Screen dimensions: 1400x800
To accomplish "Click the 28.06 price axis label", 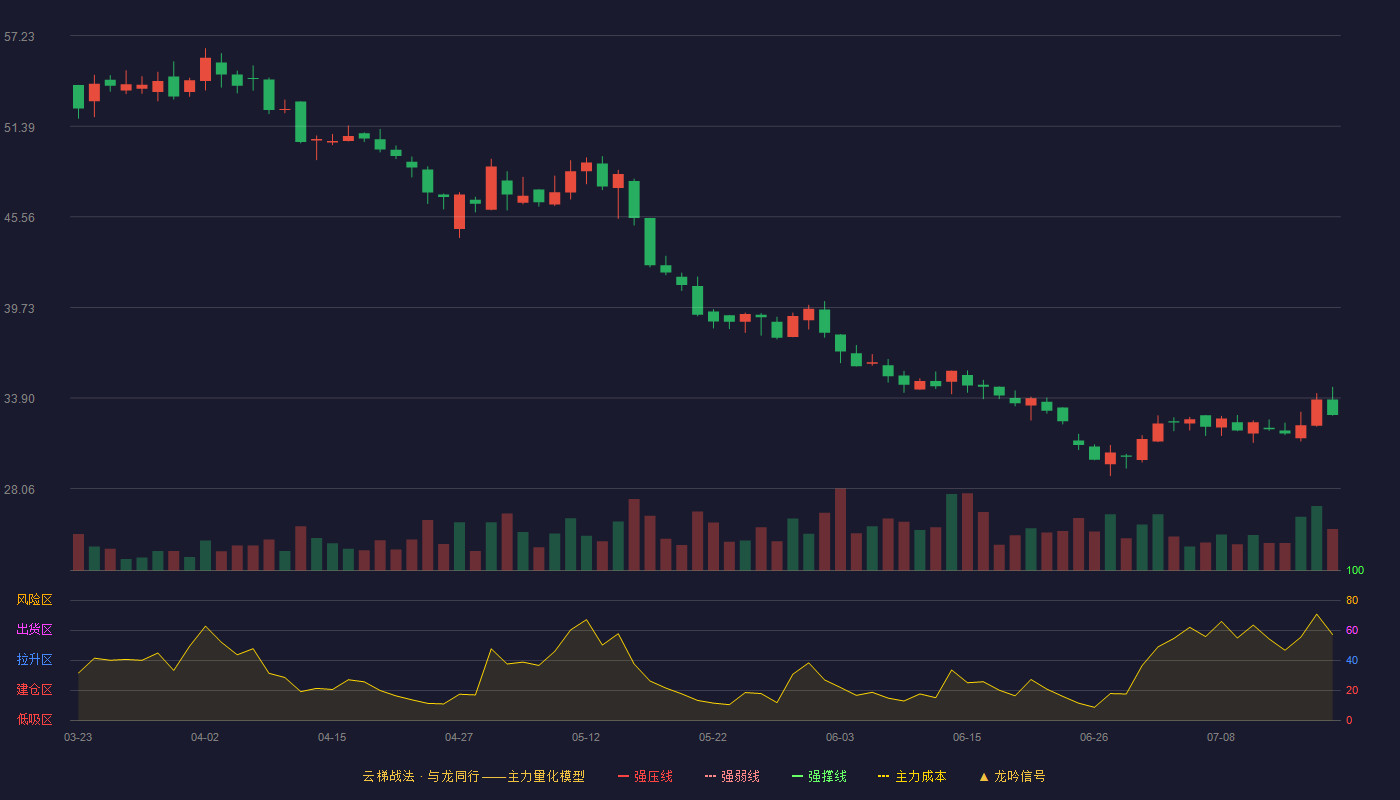I will click(19, 489).
